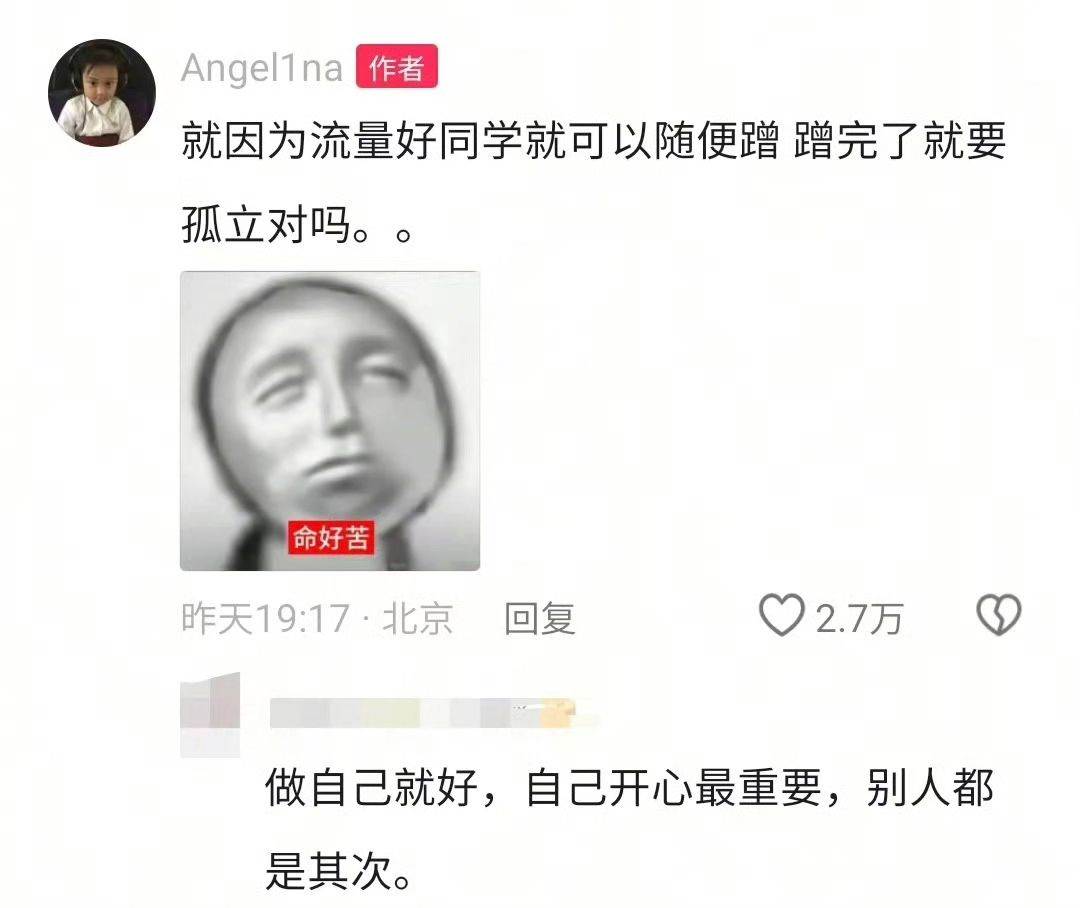Like the comment with the heart icon
This screenshot has height=908, width=1080.
coord(781,615)
